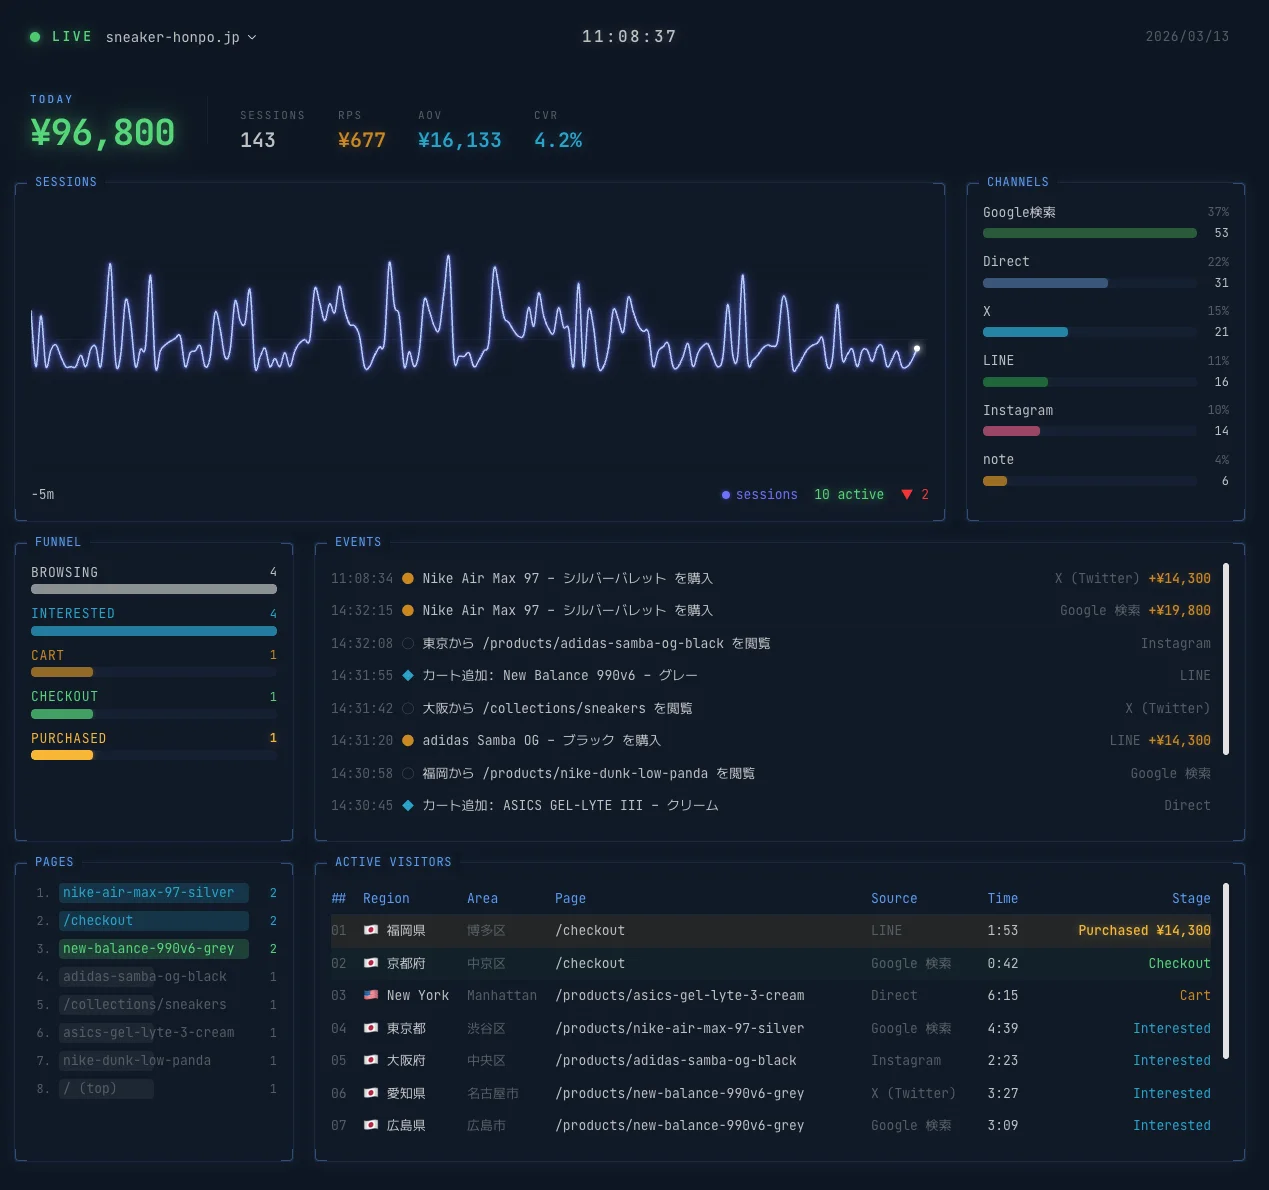The height and width of the screenshot is (1190, 1269).
Task: Click the US flag icon for New York visitor
Action: point(371,995)
